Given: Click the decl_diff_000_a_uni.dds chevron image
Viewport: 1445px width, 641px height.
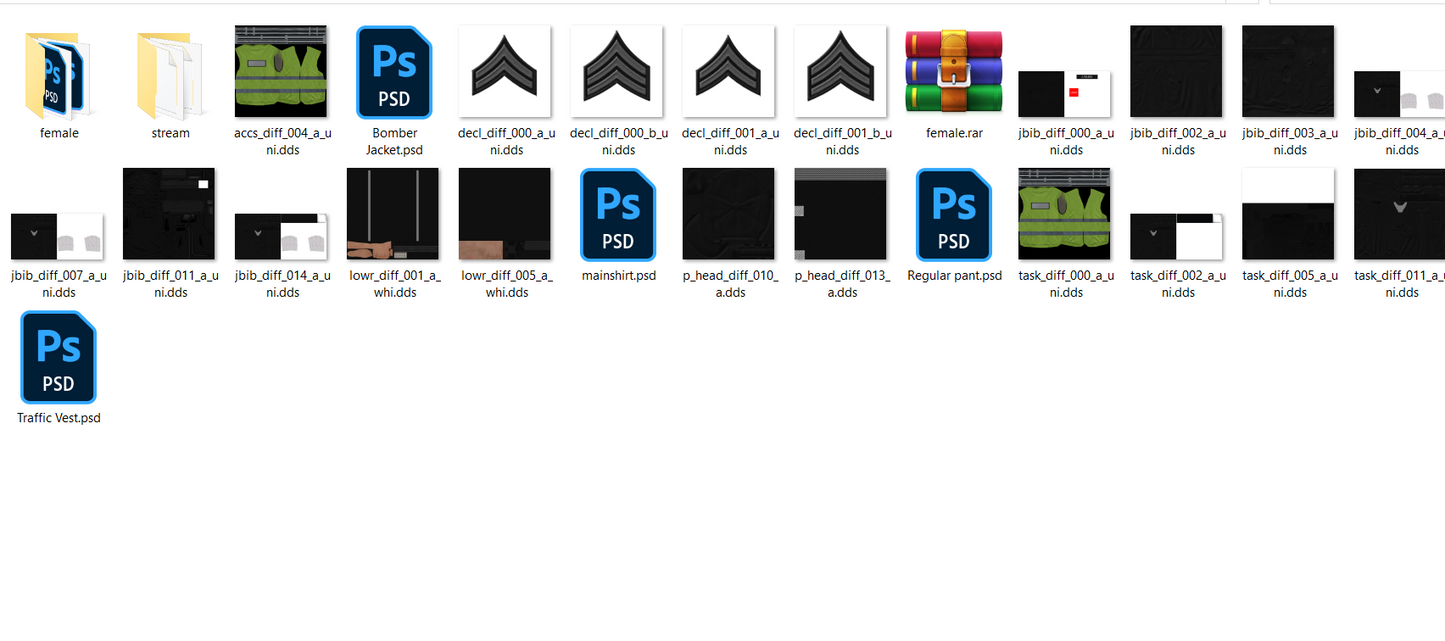Looking at the screenshot, I should 506,72.
